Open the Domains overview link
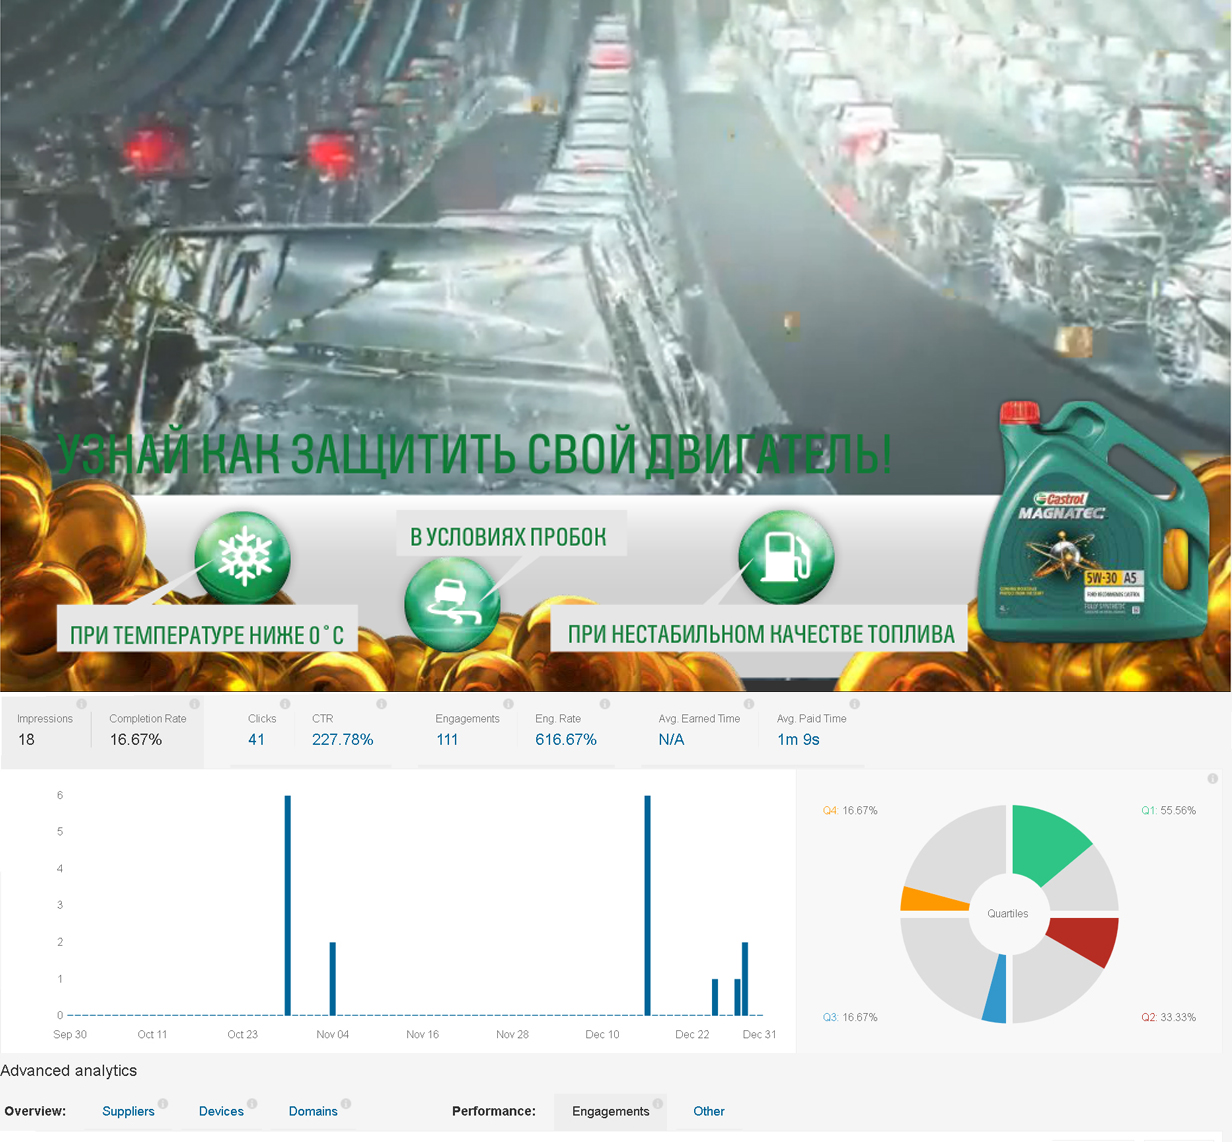Image resolution: width=1232 pixels, height=1142 pixels. (313, 1111)
